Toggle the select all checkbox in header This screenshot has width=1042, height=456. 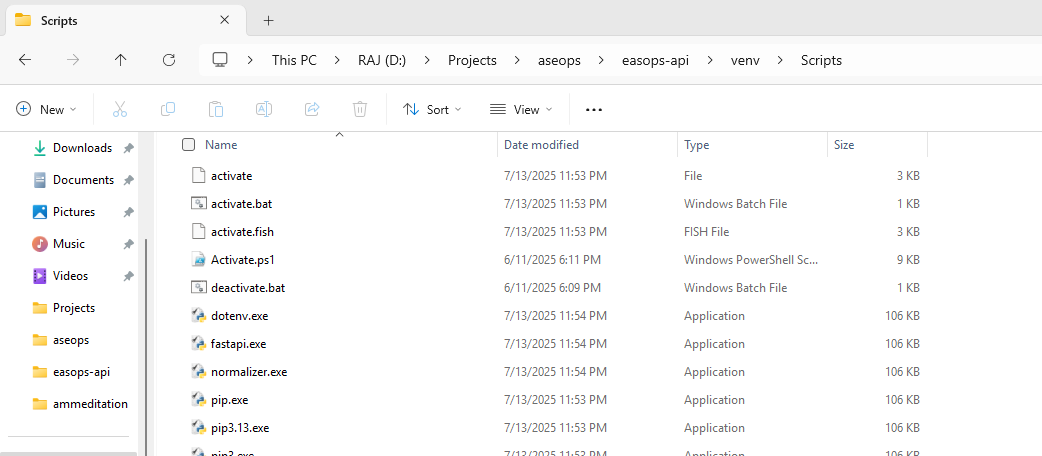tap(189, 145)
